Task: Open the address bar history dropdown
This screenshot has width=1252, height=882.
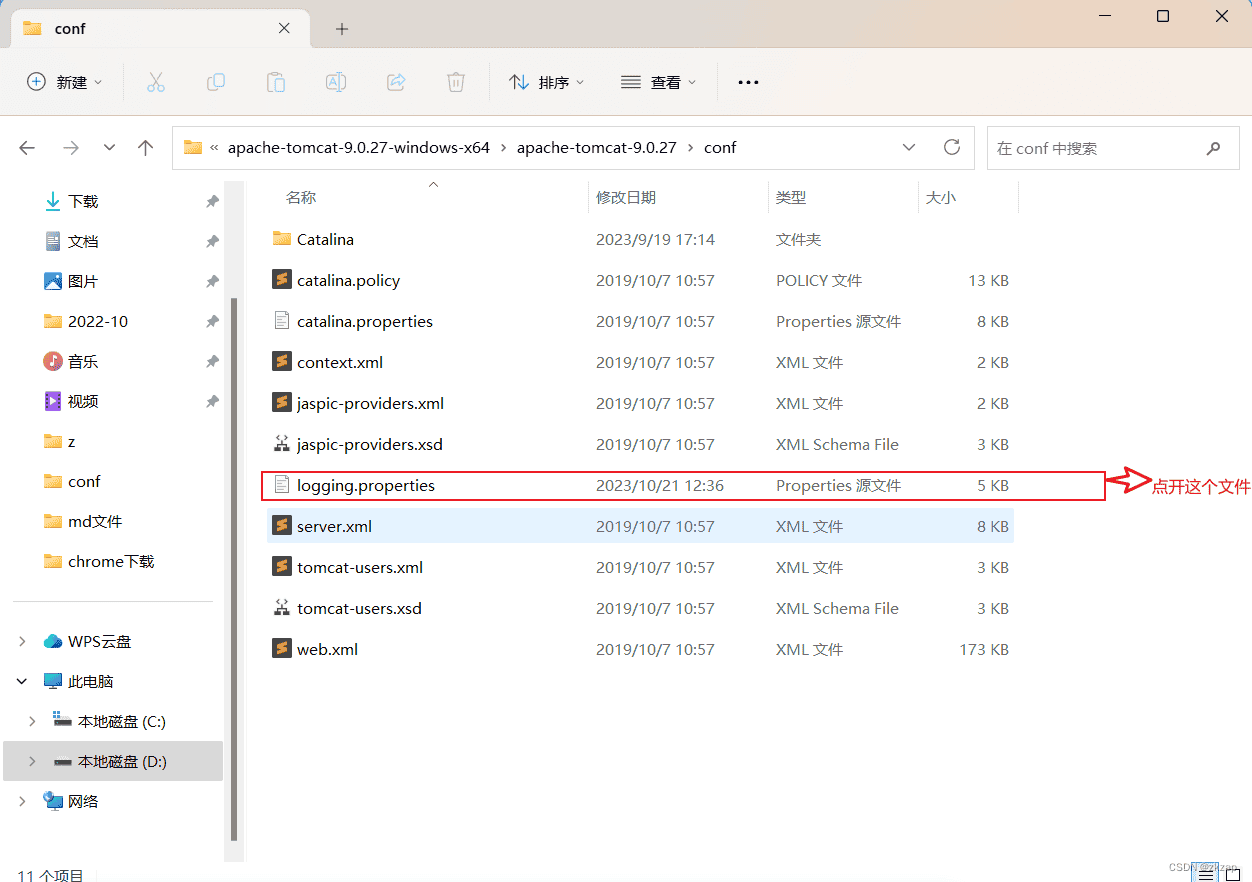Action: [909, 147]
